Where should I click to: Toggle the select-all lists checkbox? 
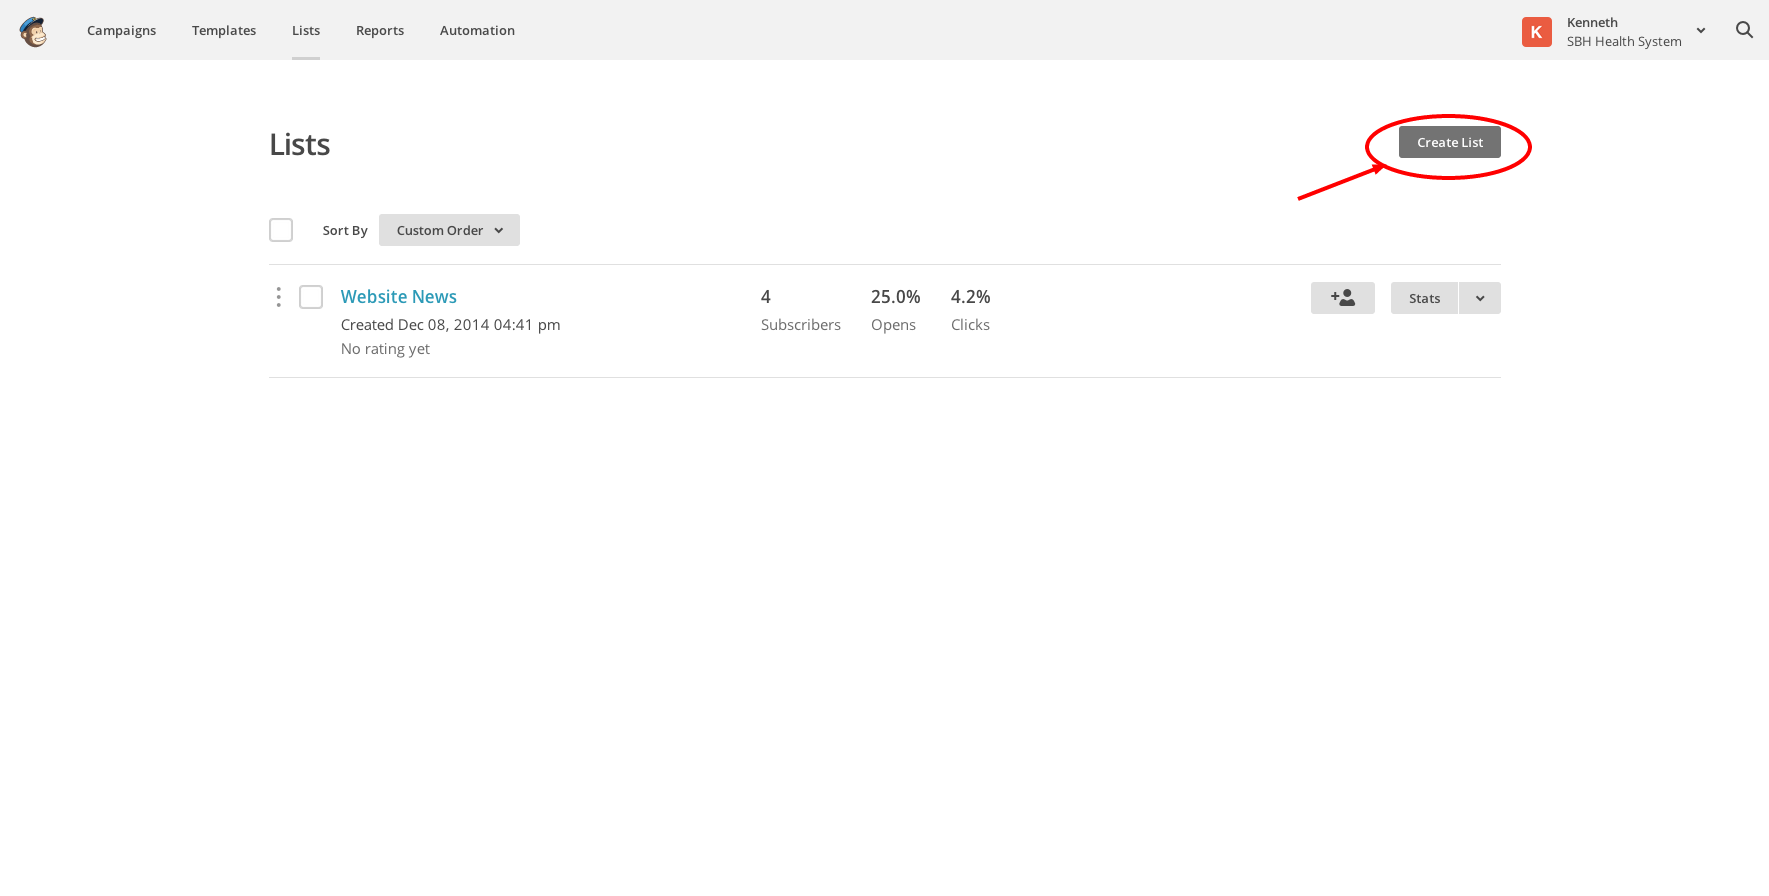point(281,230)
